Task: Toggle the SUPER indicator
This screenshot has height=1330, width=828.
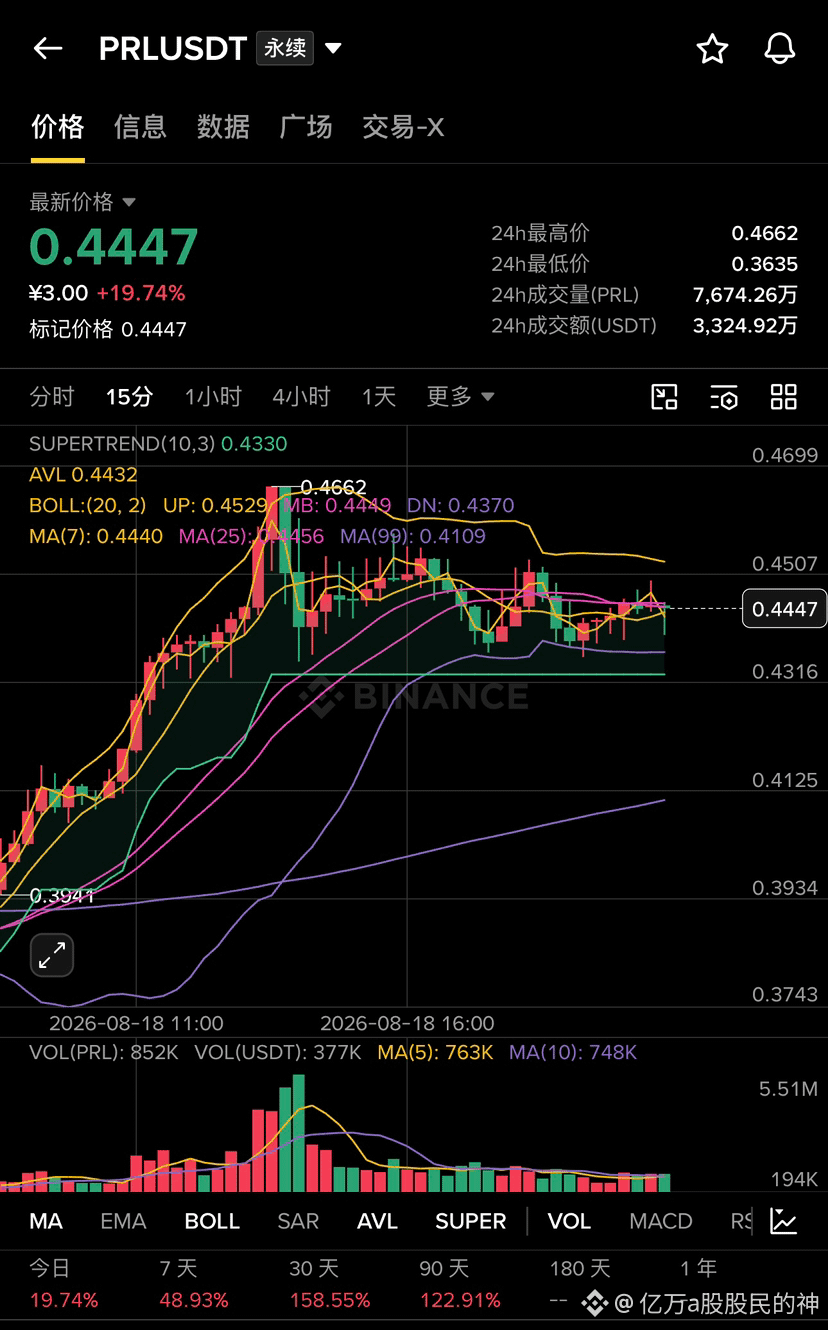Action: (471, 1221)
